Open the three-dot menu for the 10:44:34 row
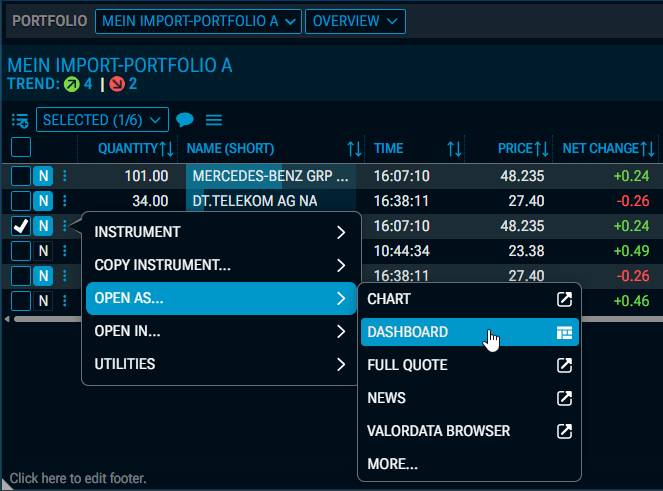Image resolution: width=663 pixels, height=491 pixels. click(65, 251)
